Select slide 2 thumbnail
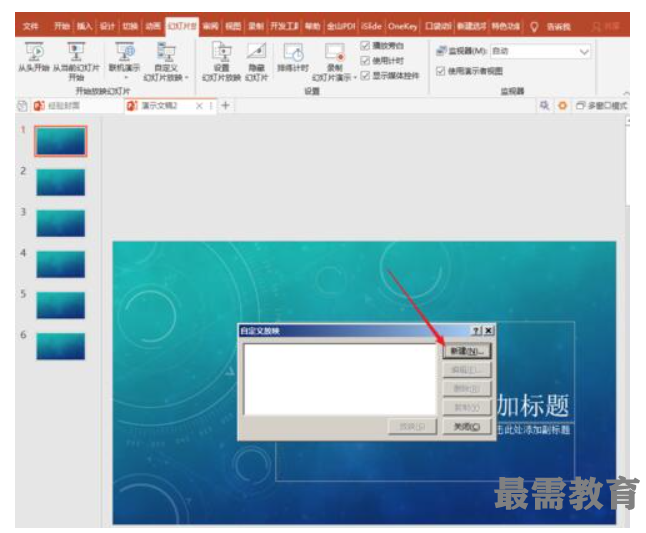Image resolution: width=646 pixels, height=533 pixels. coord(61,182)
